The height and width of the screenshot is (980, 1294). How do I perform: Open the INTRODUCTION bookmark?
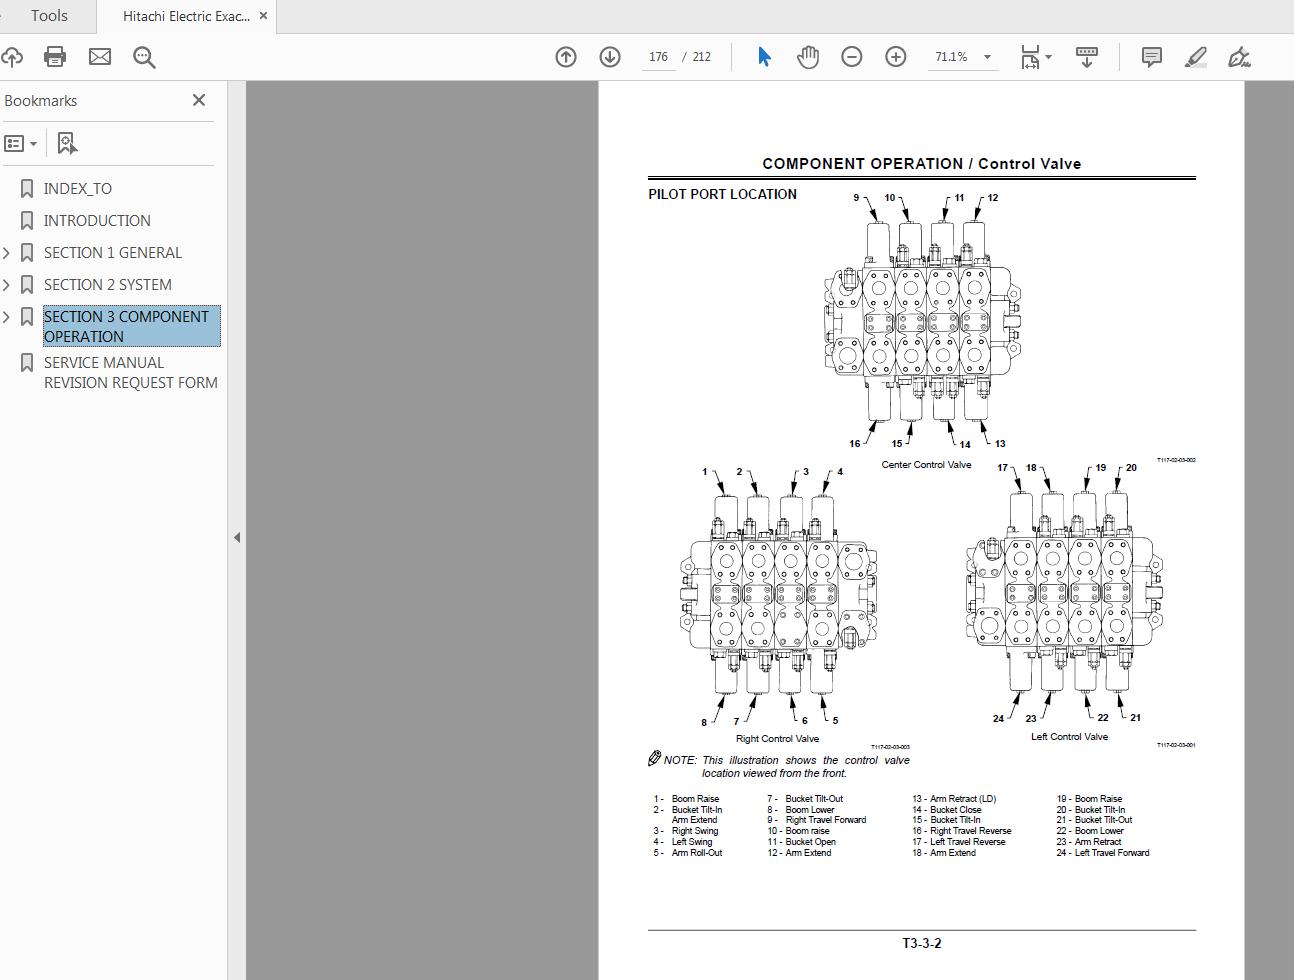click(97, 221)
